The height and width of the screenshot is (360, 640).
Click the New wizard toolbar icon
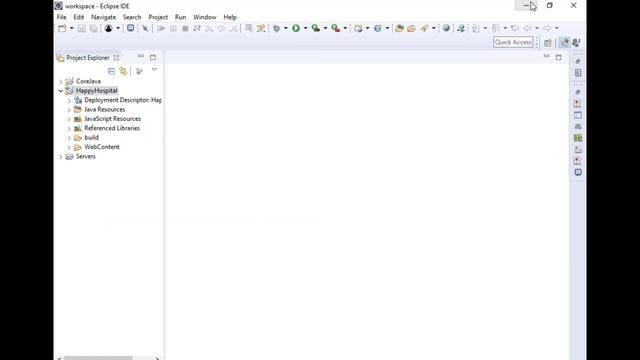pyautogui.click(x=62, y=28)
